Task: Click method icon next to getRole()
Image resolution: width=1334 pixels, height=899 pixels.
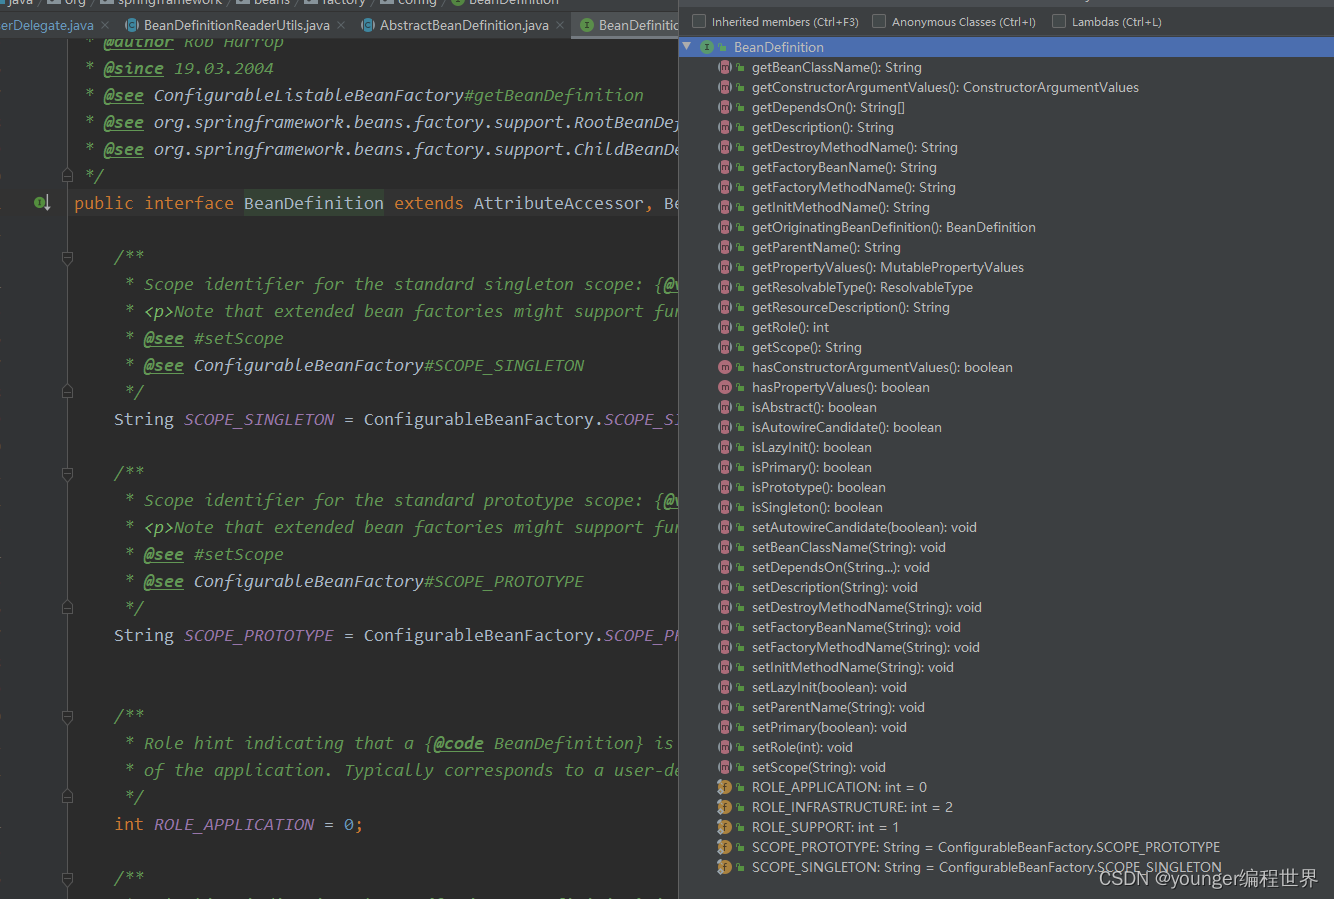Action: click(725, 327)
